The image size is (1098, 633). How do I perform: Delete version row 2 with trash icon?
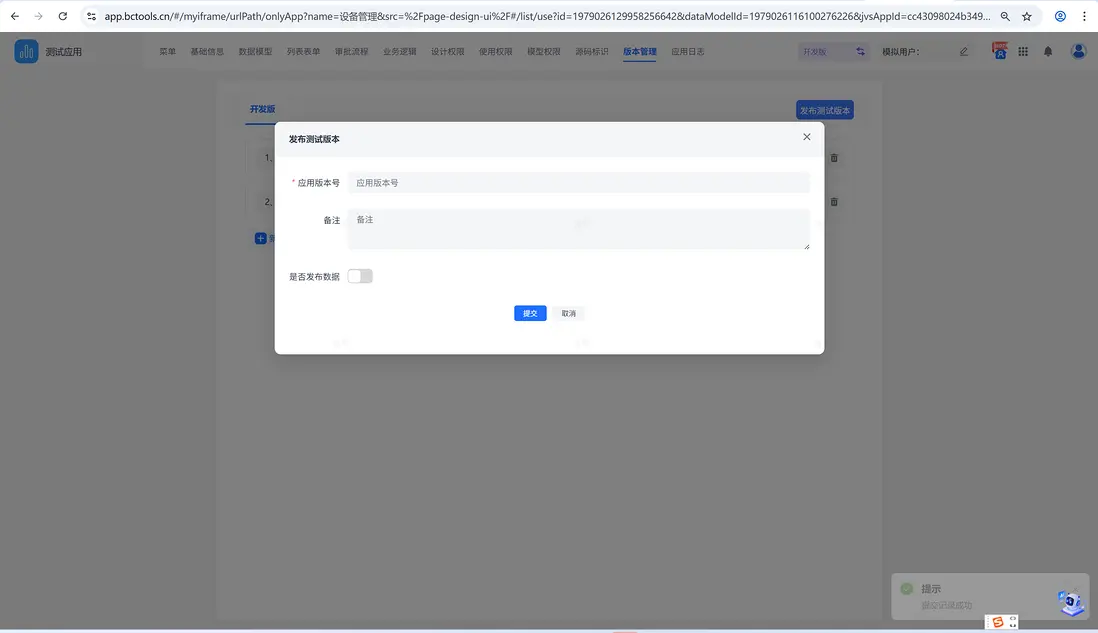pyautogui.click(x=834, y=202)
